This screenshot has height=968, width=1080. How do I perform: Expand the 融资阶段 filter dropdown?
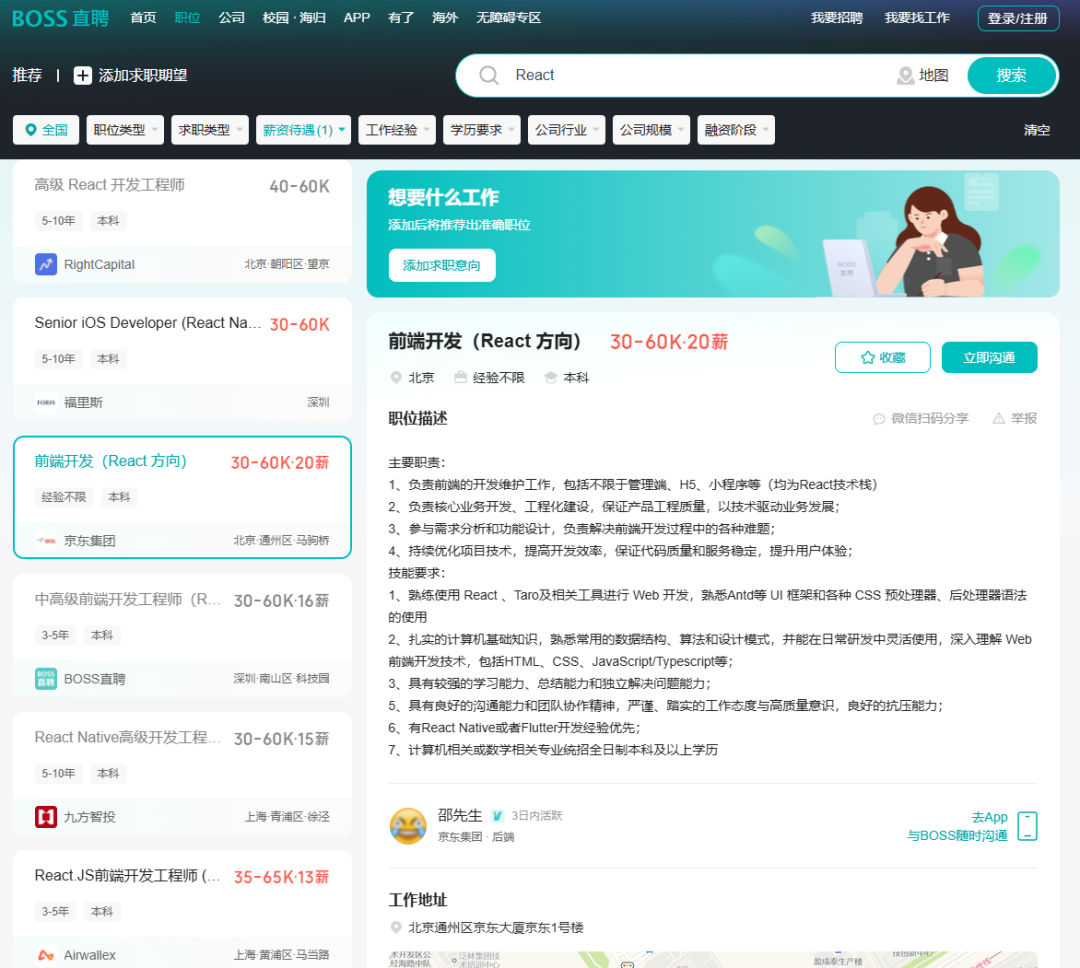click(736, 129)
